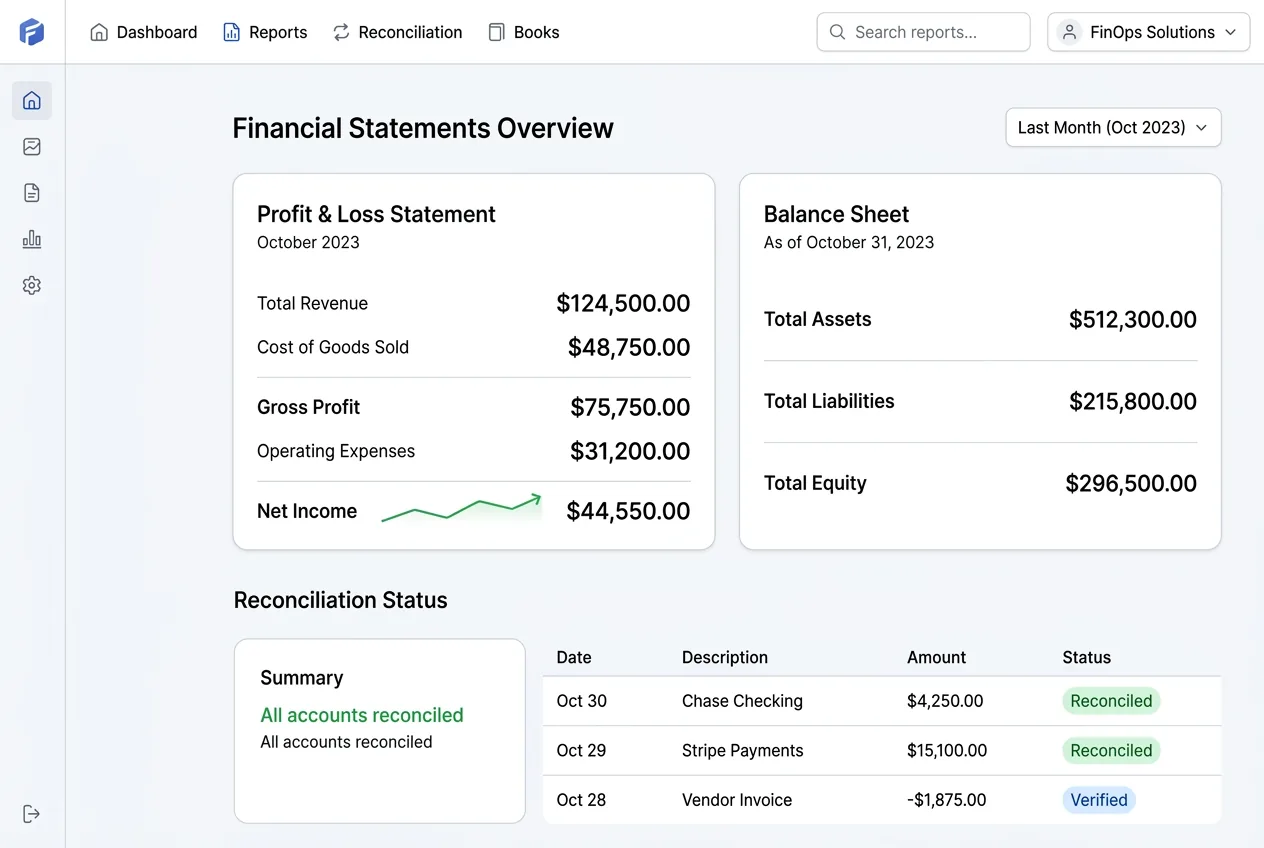The width and height of the screenshot is (1264, 848).
Task: Open the Books section from the navbar
Action: point(524,31)
